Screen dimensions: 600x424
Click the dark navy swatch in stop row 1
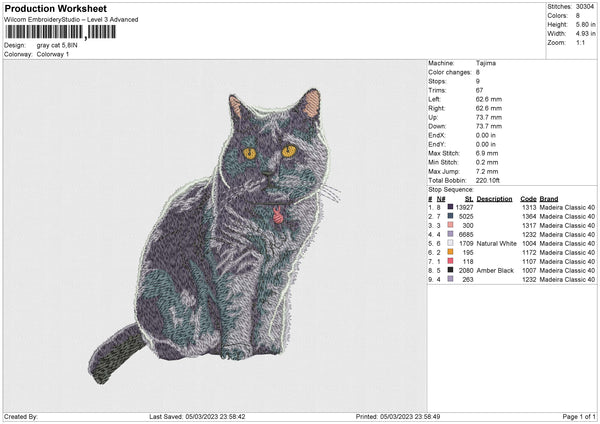[x=450, y=207]
